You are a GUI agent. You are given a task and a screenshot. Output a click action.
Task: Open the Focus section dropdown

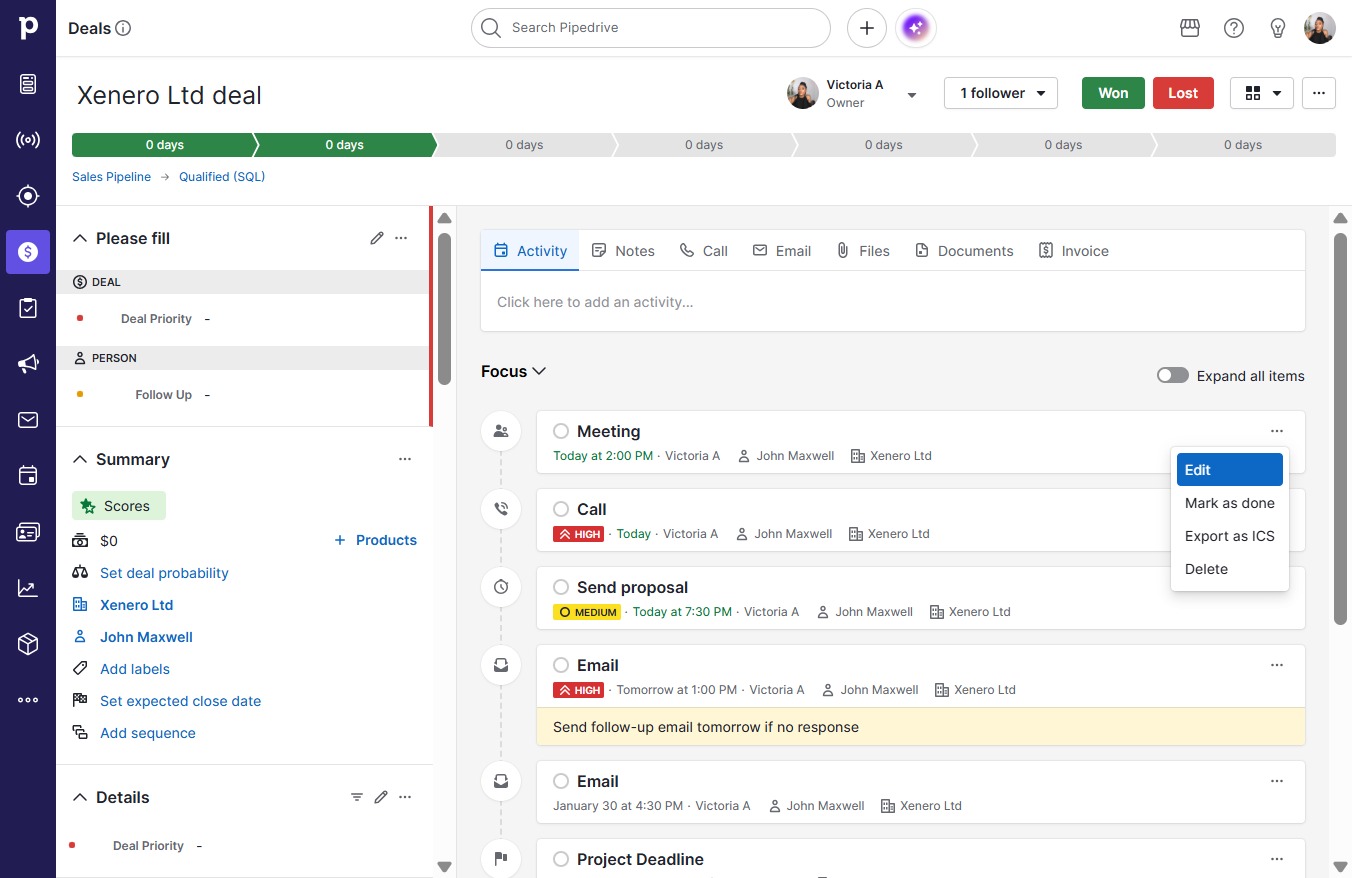(514, 371)
